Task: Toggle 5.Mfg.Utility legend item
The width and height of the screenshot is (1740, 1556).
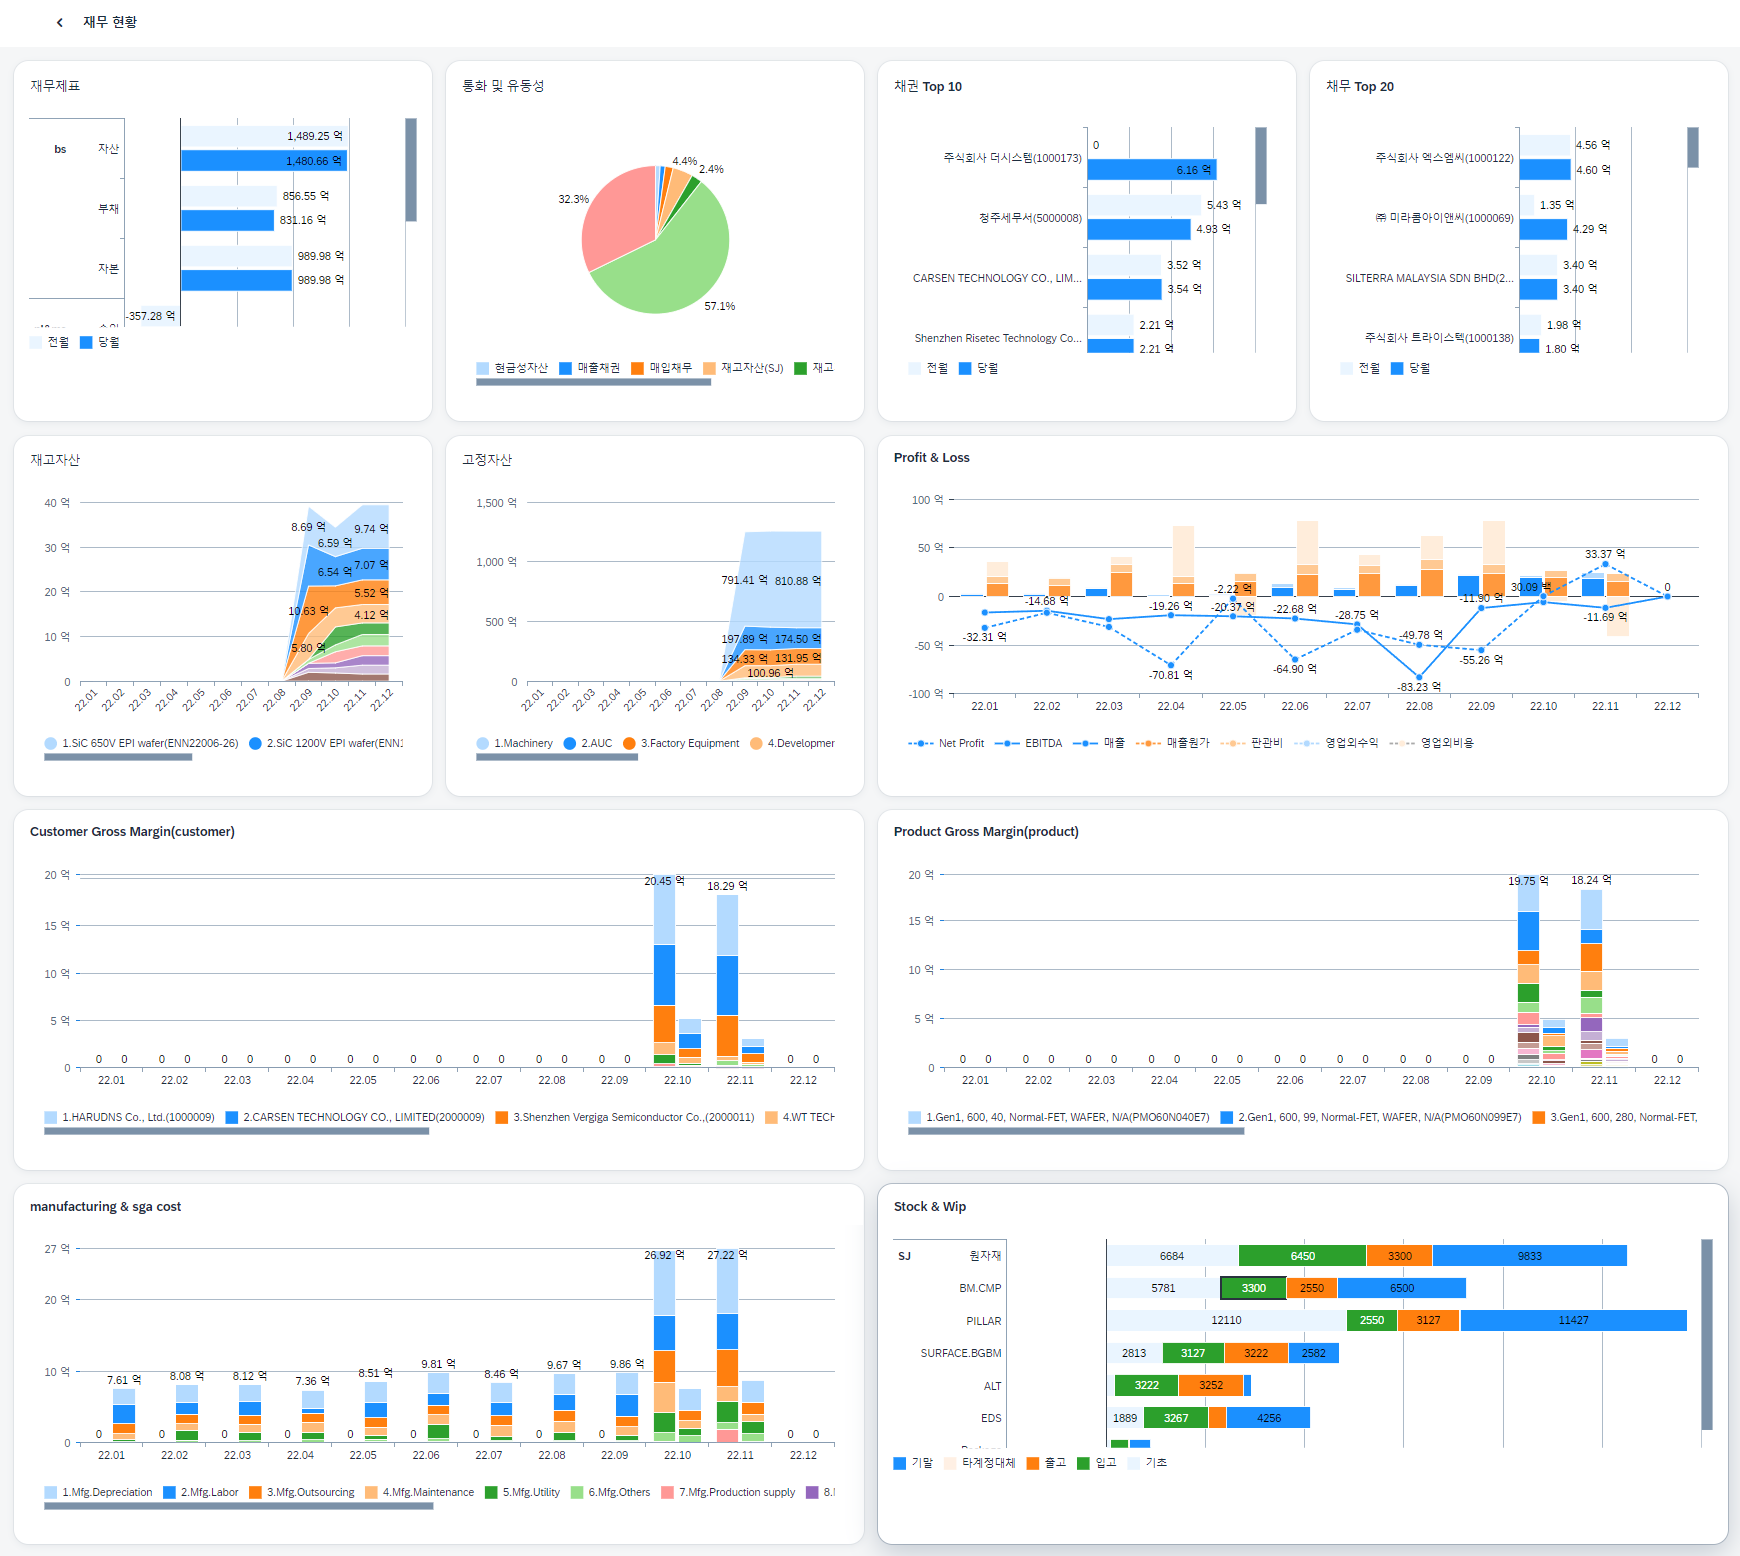Action: pyautogui.click(x=522, y=1492)
